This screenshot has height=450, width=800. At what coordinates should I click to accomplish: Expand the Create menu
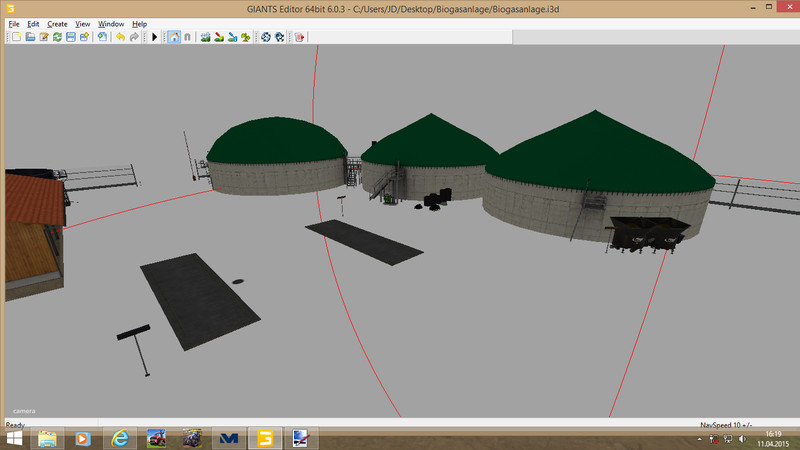(58, 23)
